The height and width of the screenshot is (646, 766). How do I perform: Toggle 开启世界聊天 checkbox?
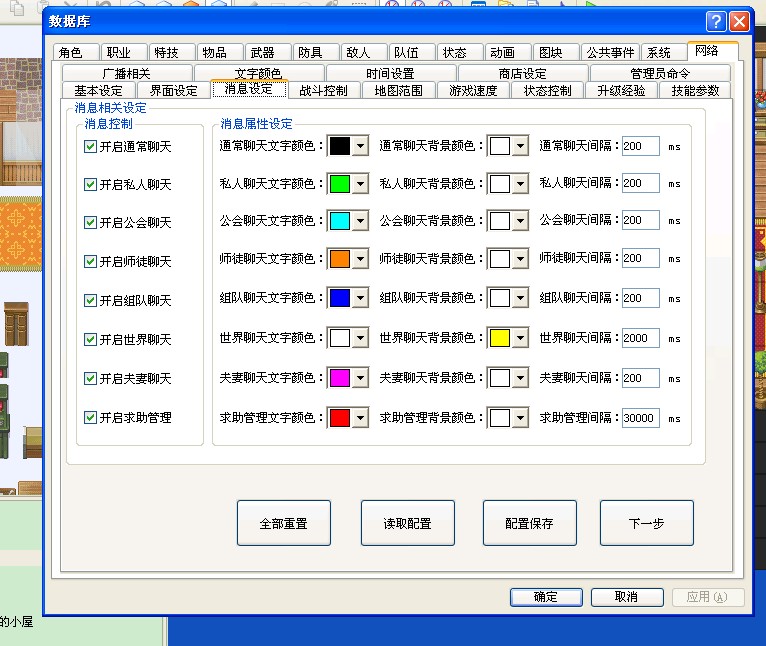90,339
